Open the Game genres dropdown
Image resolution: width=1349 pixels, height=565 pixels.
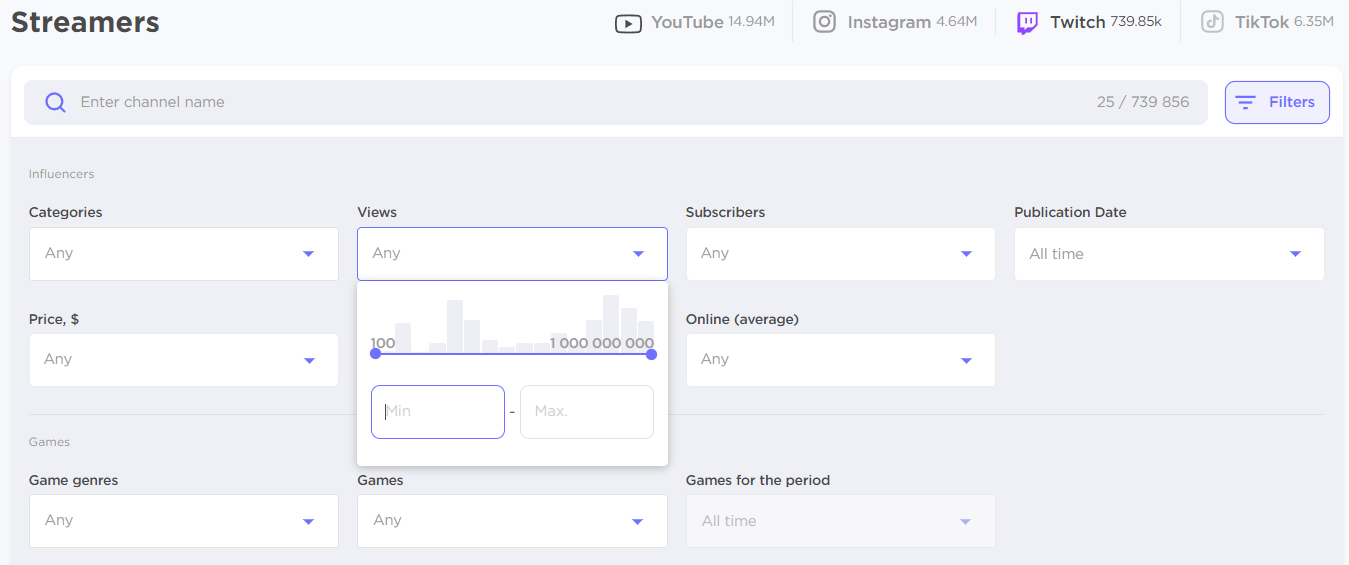tap(184, 521)
